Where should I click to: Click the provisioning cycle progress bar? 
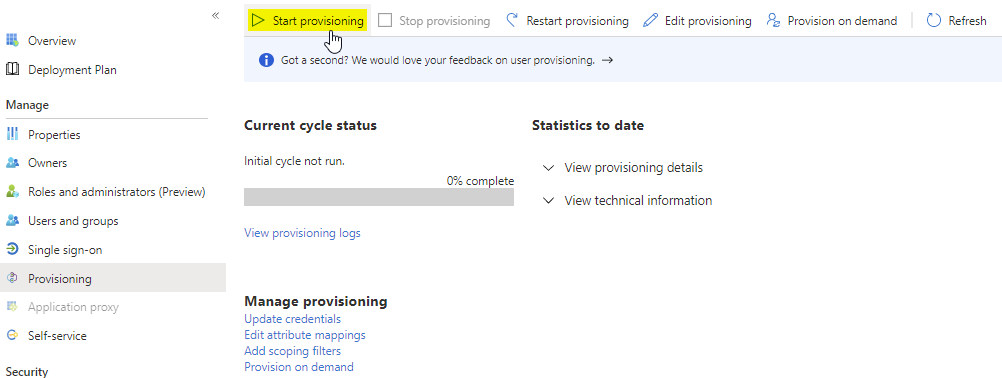[x=379, y=197]
